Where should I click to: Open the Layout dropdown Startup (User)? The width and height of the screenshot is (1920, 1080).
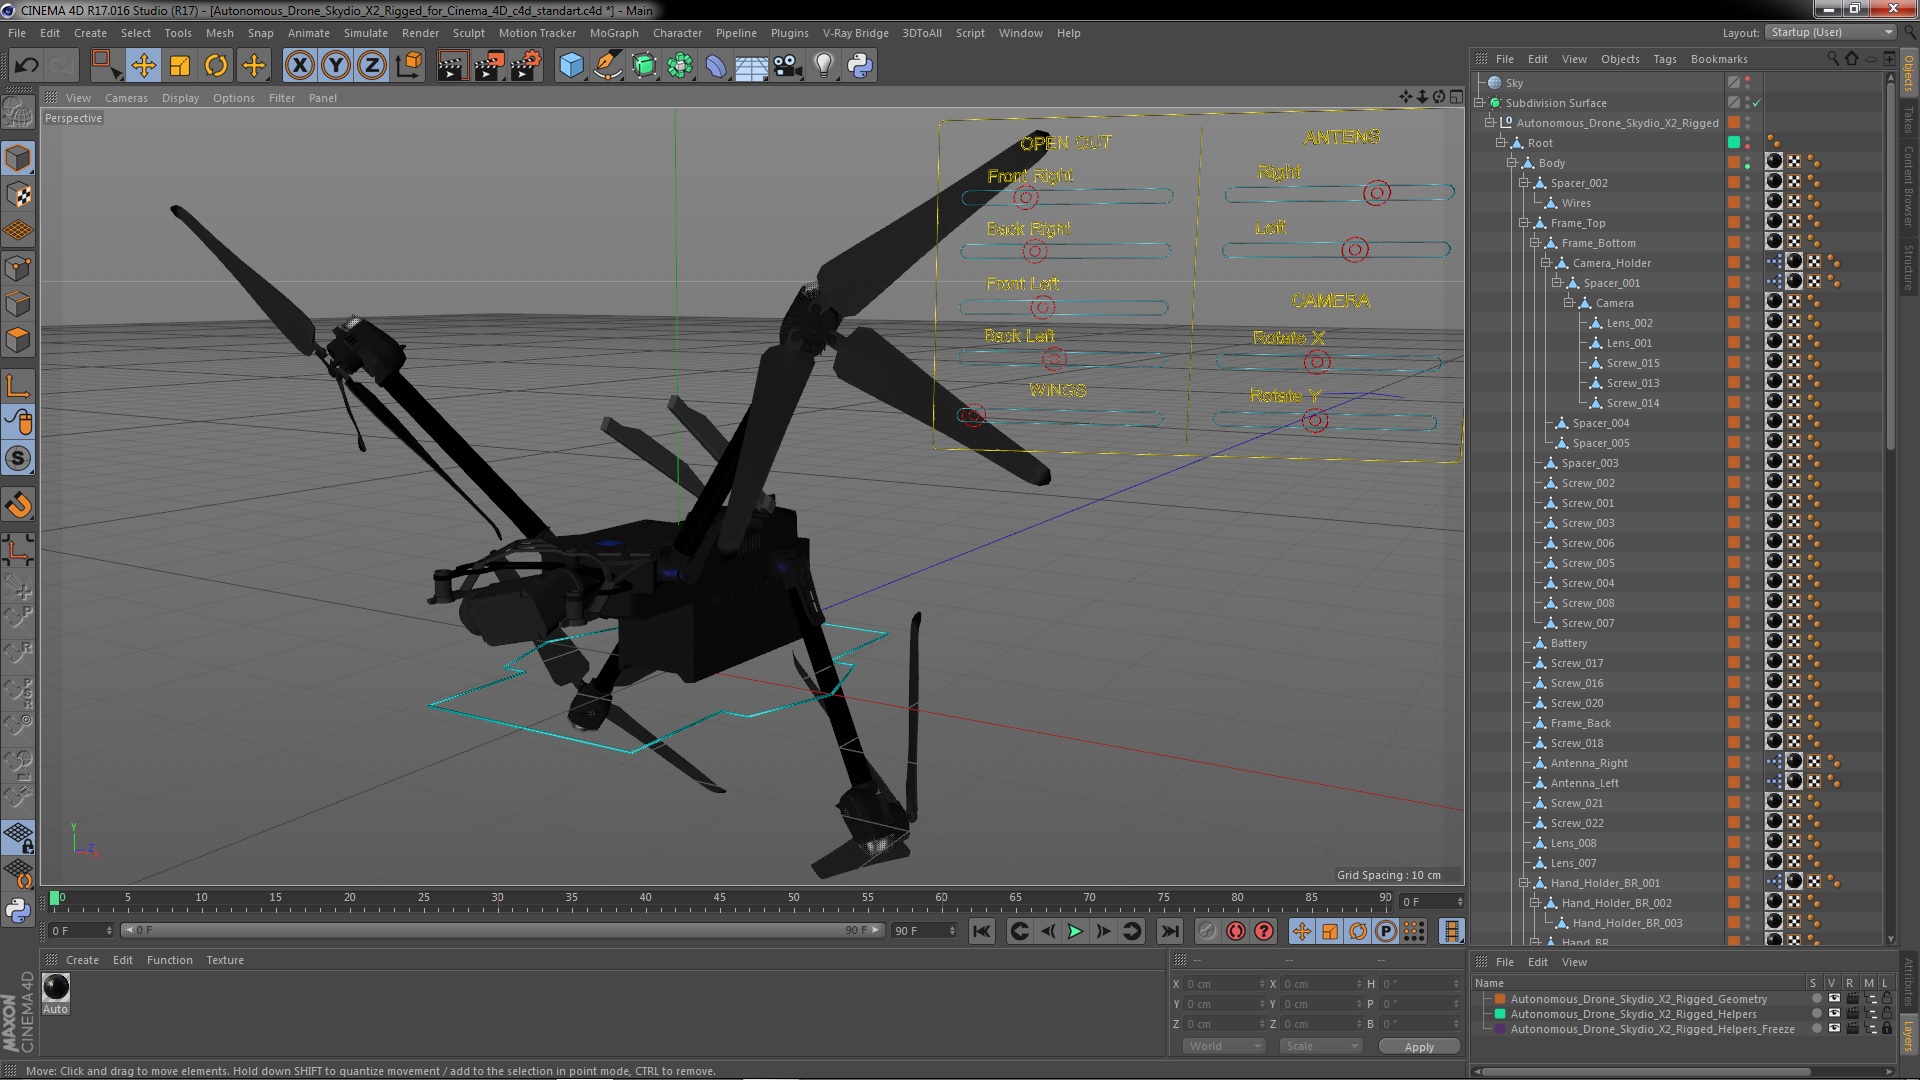[x=1830, y=32]
